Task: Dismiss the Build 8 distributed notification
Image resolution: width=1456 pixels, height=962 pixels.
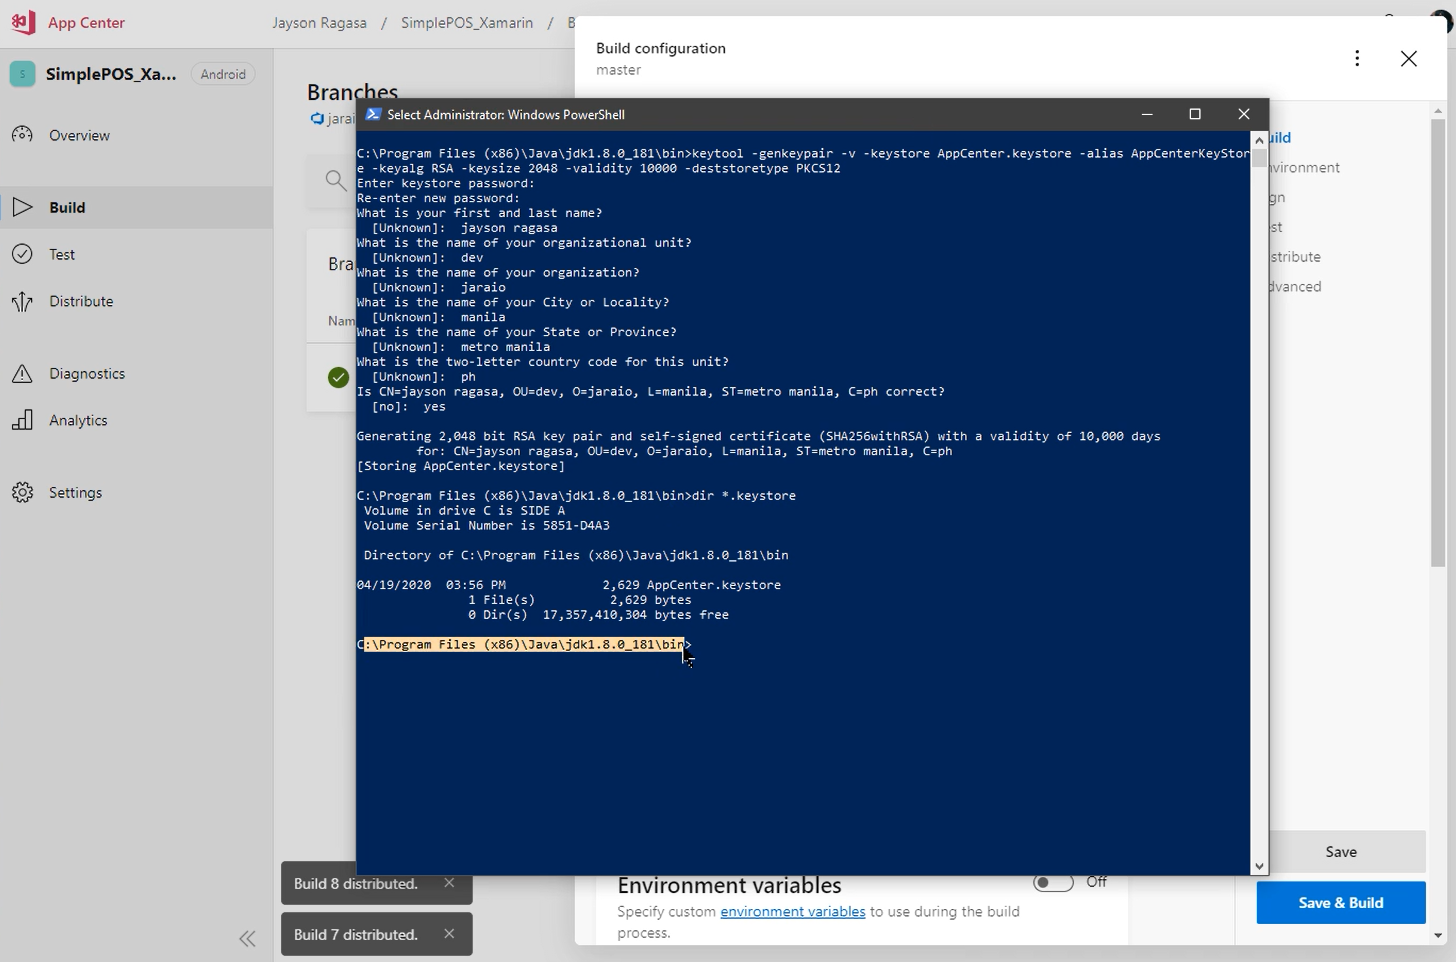Action: pyautogui.click(x=449, y=883)
